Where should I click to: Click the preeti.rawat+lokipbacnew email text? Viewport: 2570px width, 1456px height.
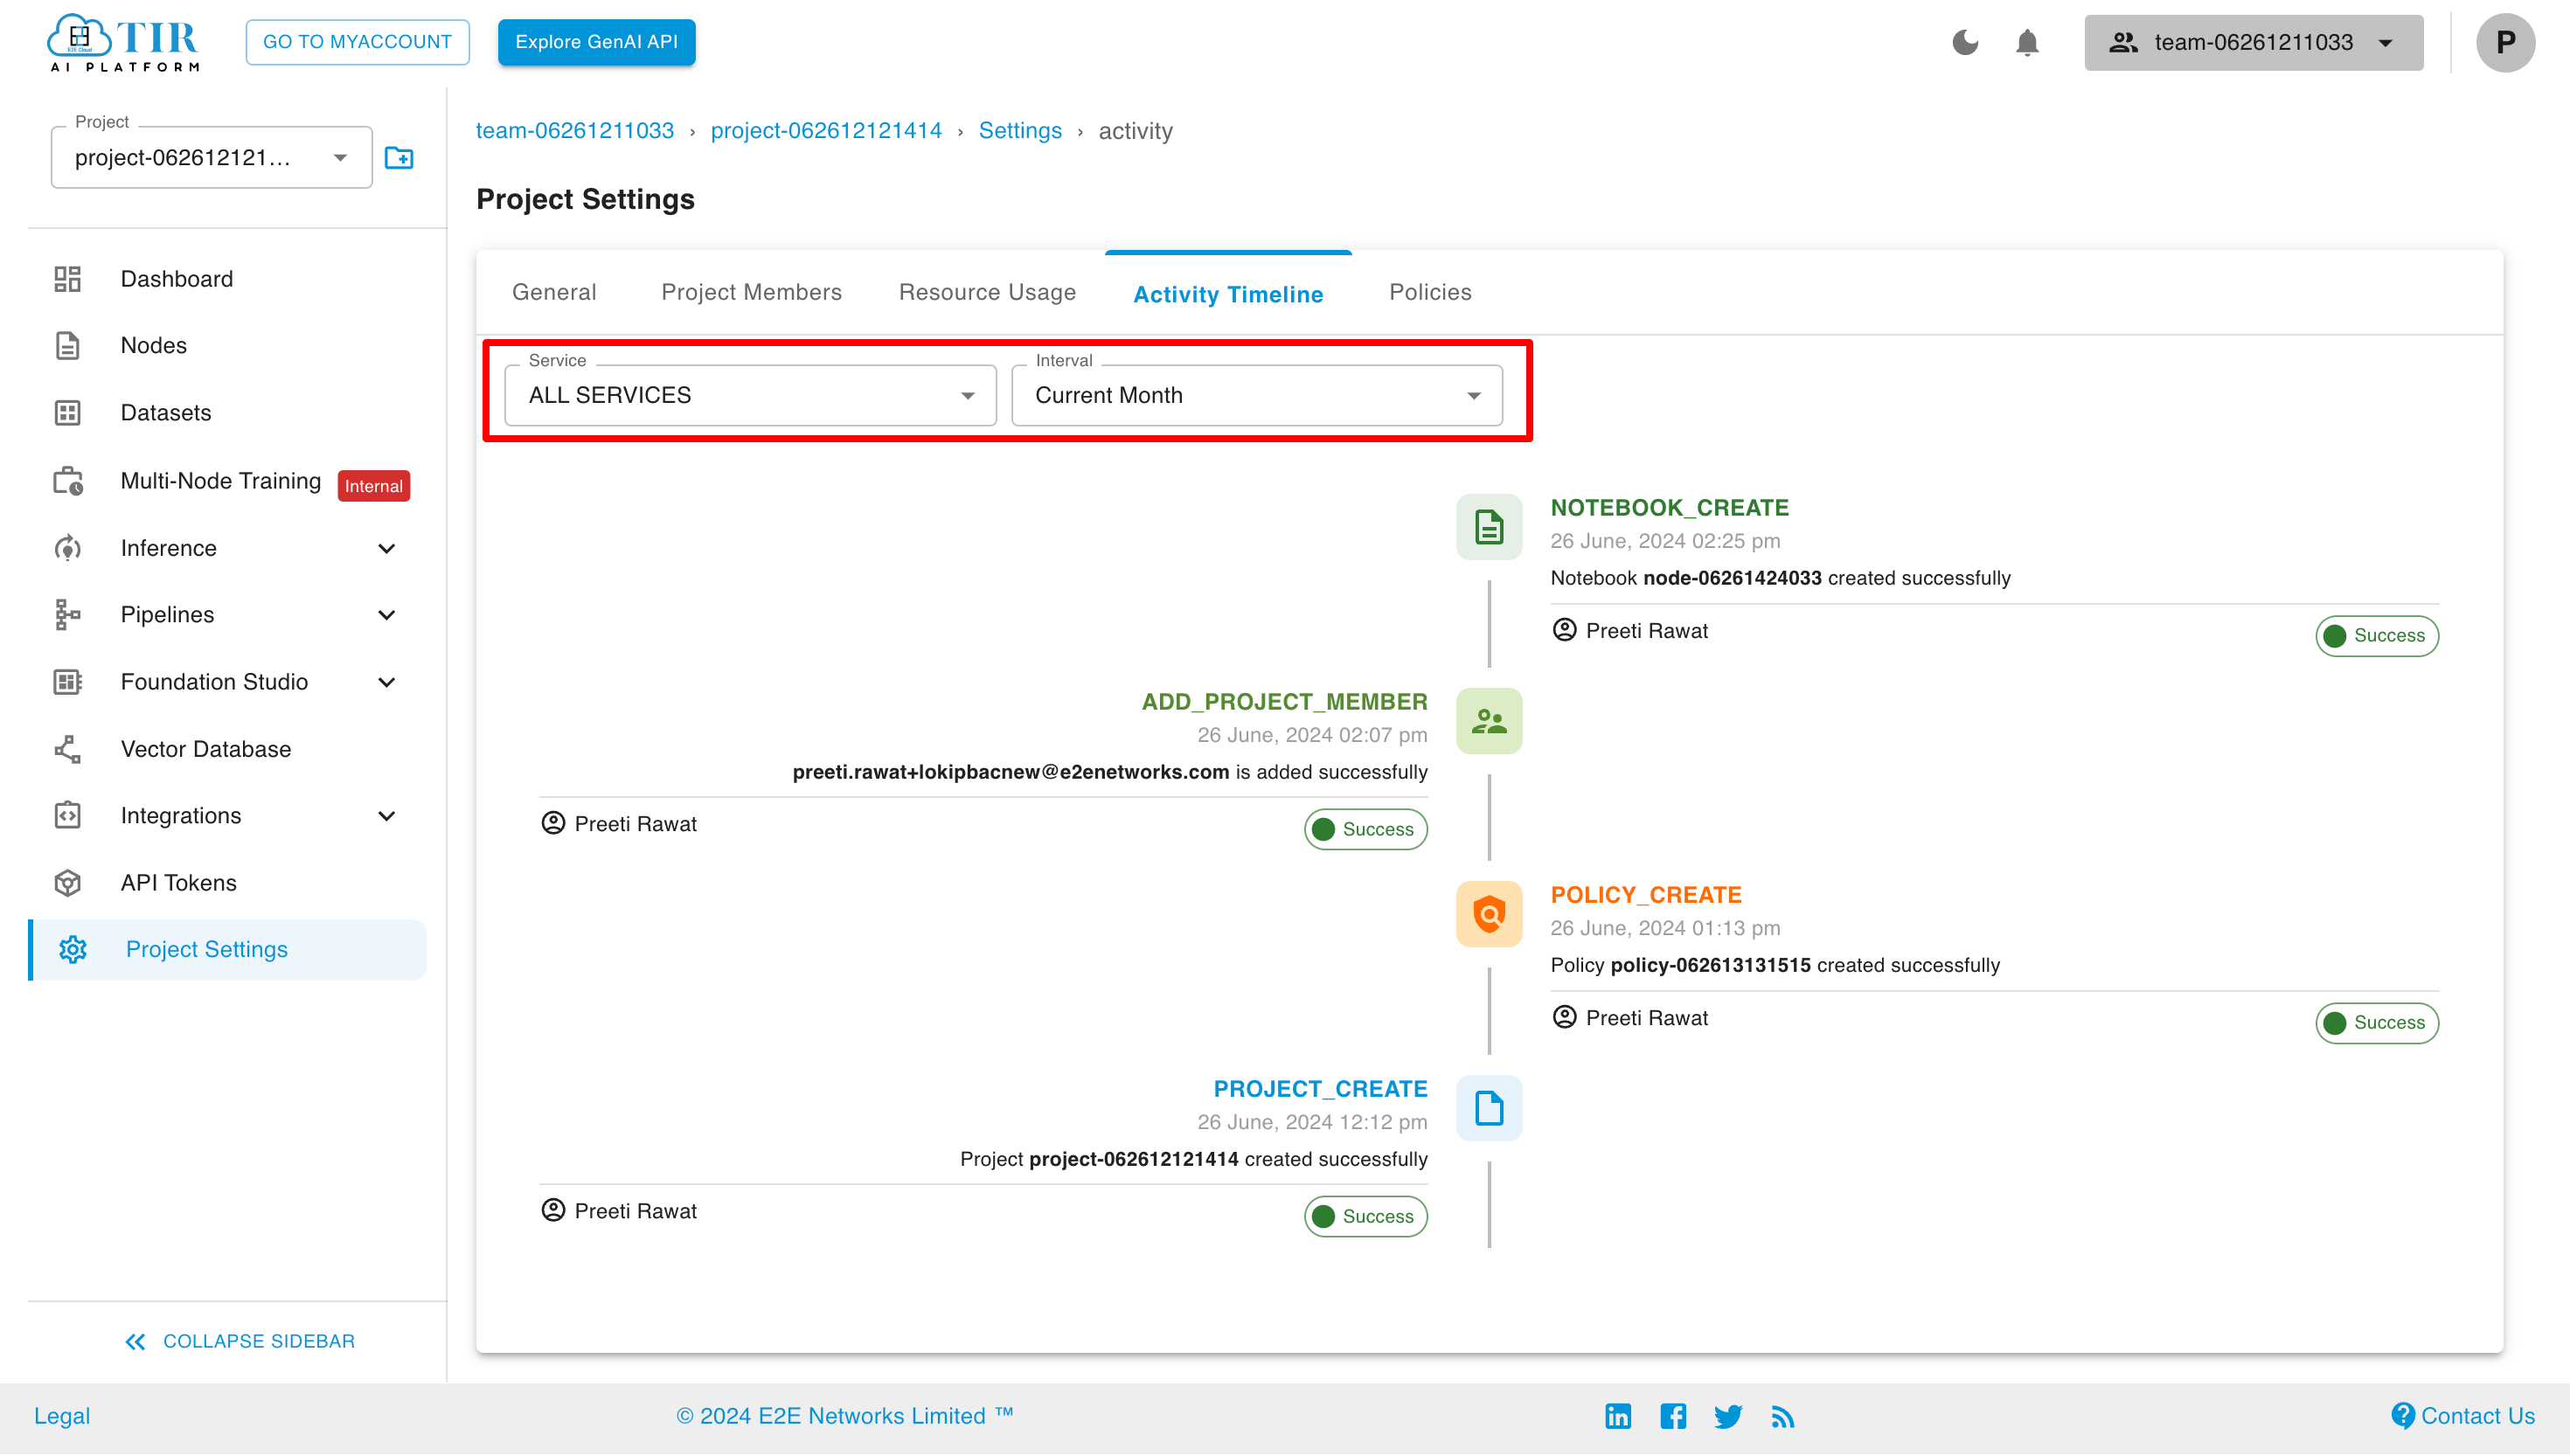click(x=1011, y=772)
